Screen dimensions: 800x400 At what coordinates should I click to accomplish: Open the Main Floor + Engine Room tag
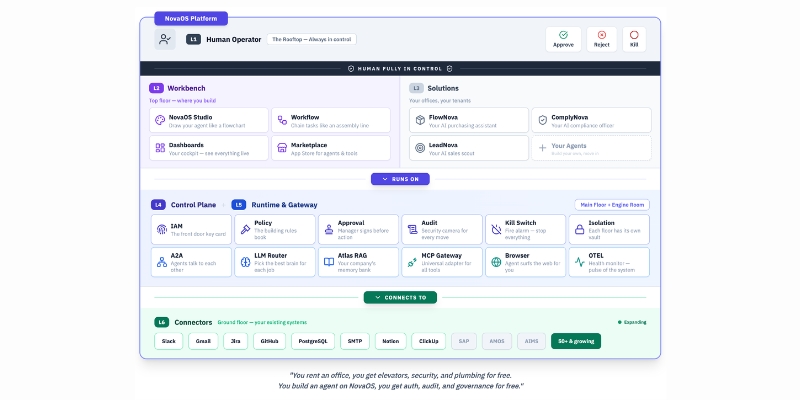tap(612, 205)
